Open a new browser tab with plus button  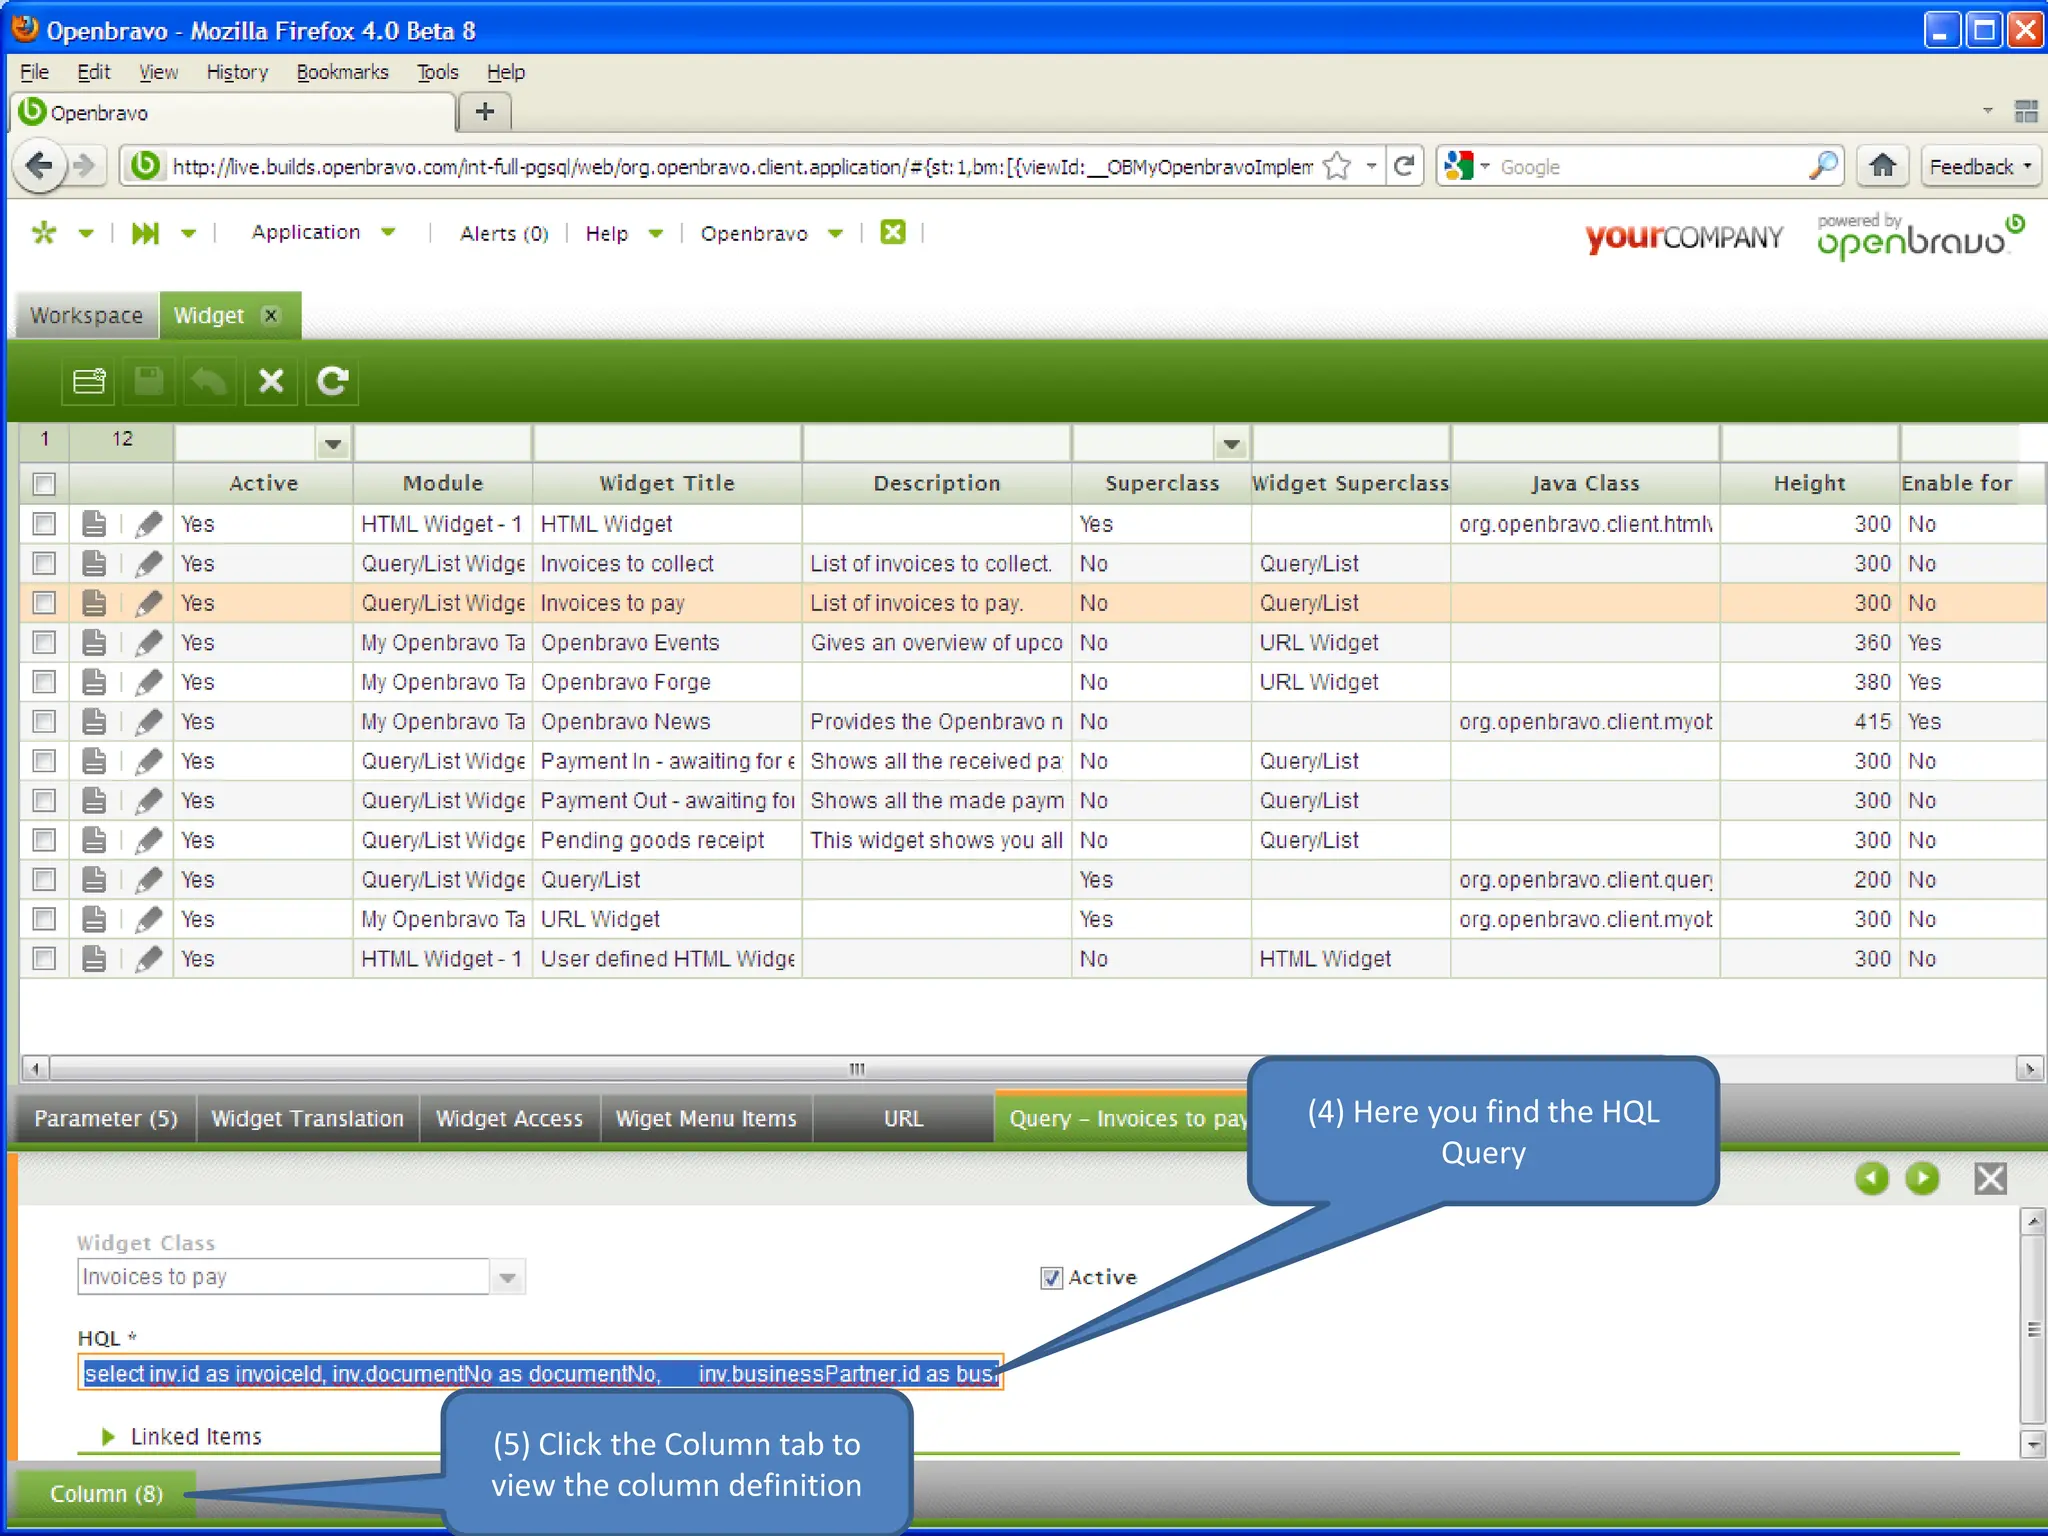tap(485, 111)
